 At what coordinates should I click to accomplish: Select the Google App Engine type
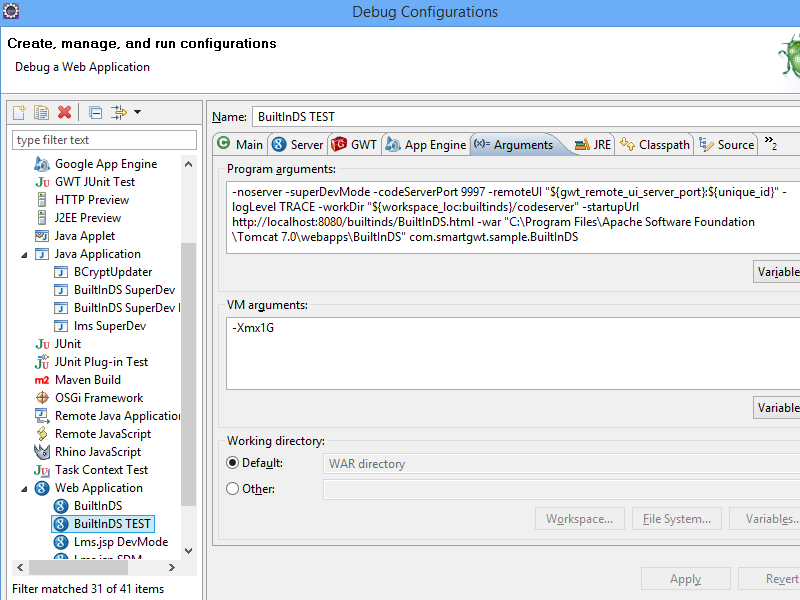tap(105, 164)
